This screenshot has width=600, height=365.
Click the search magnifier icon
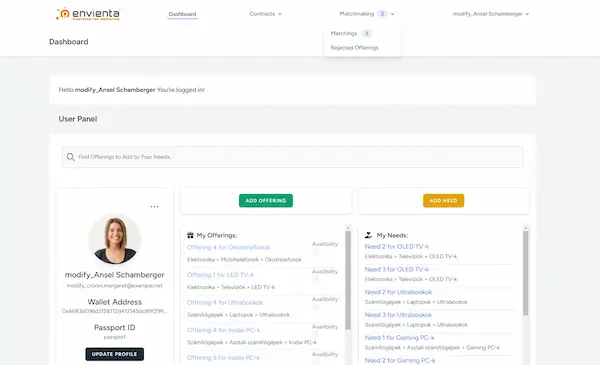(x=70, y=157)
